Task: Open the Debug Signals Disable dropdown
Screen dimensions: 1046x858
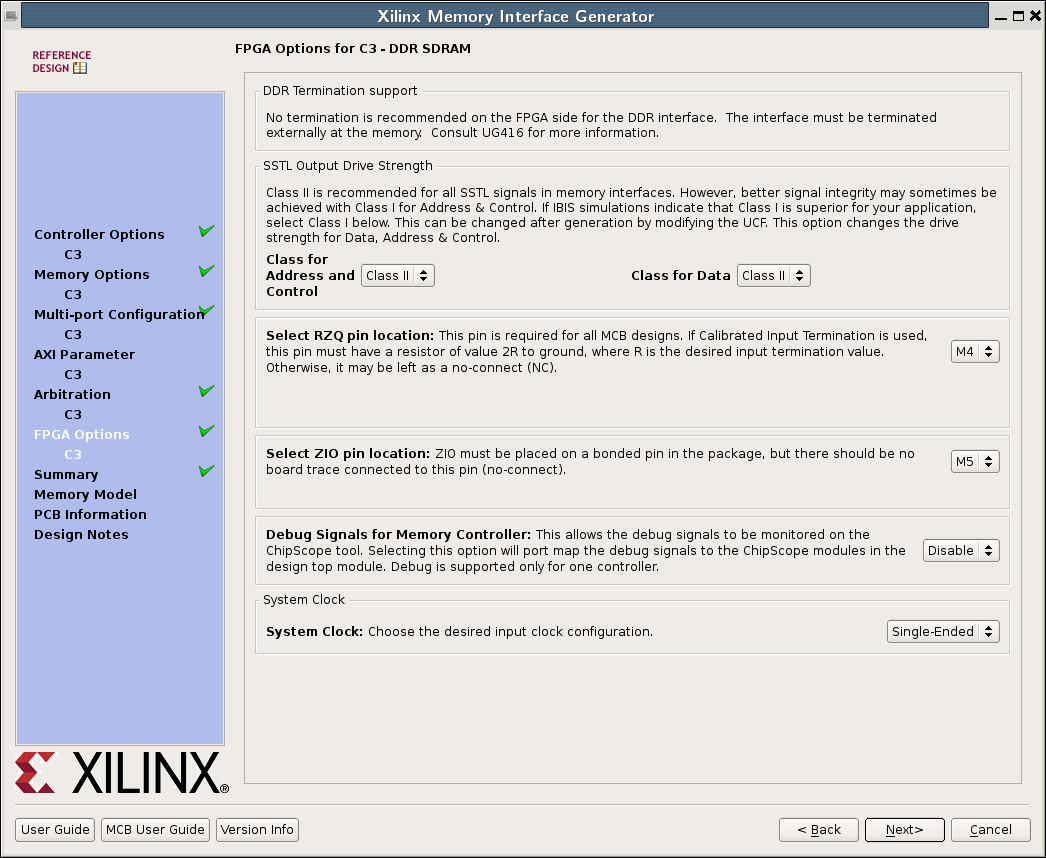Action: (x=960, y=551)
